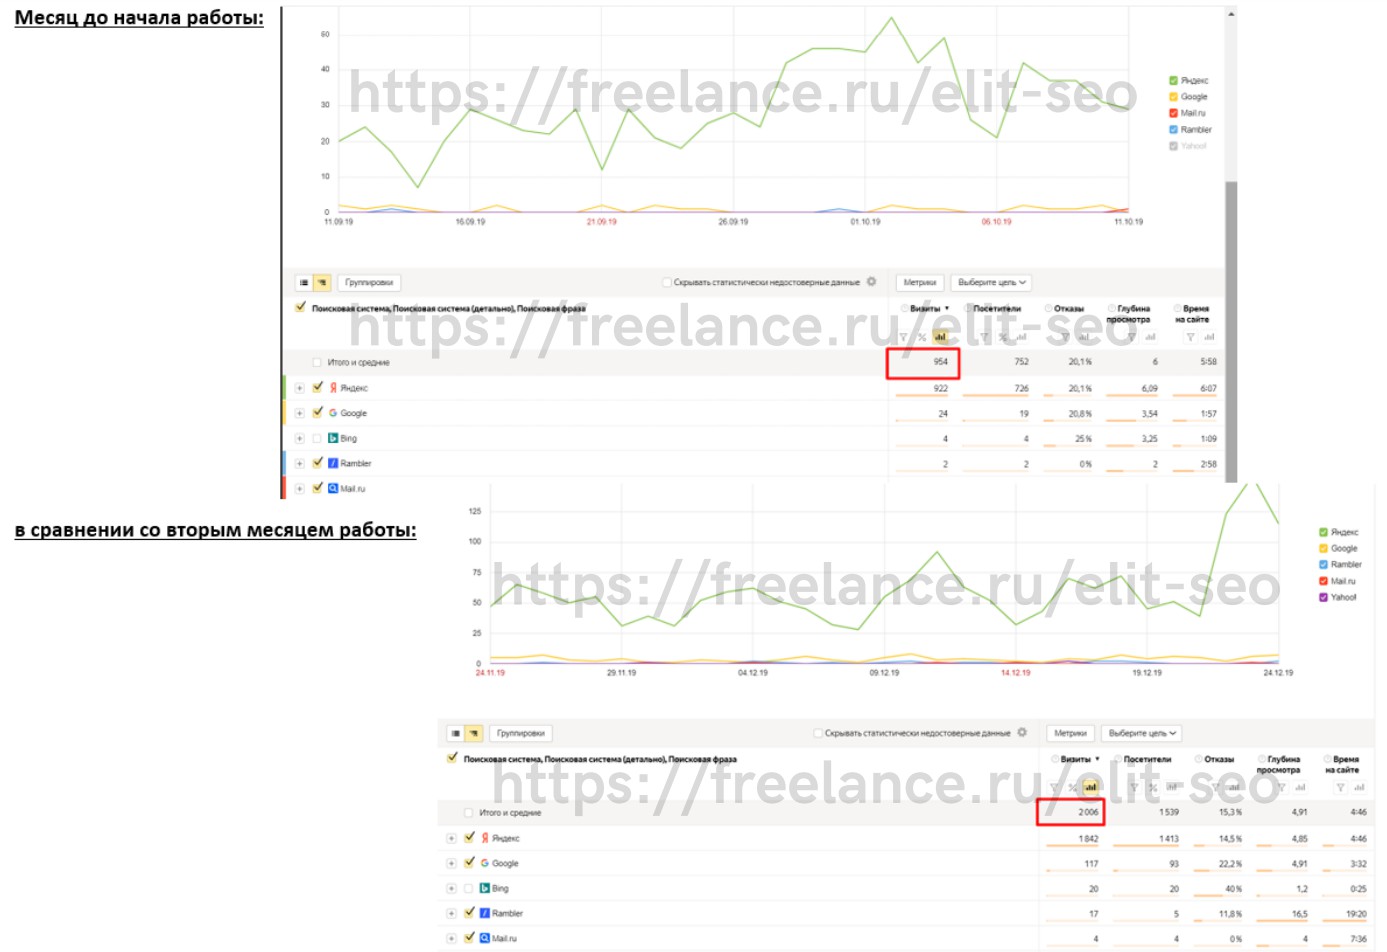Sort by Глубина просмотра column in lower table
Screen dimensions: 1387x952
click(x=1278, y=765)
